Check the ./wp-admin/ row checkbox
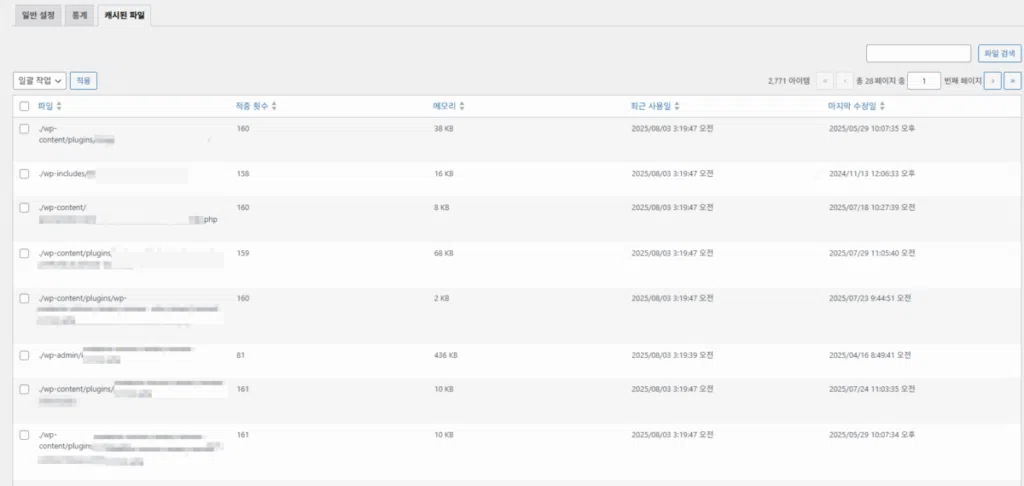This screenshot has height=486, width=1024. tap(24, 355)
